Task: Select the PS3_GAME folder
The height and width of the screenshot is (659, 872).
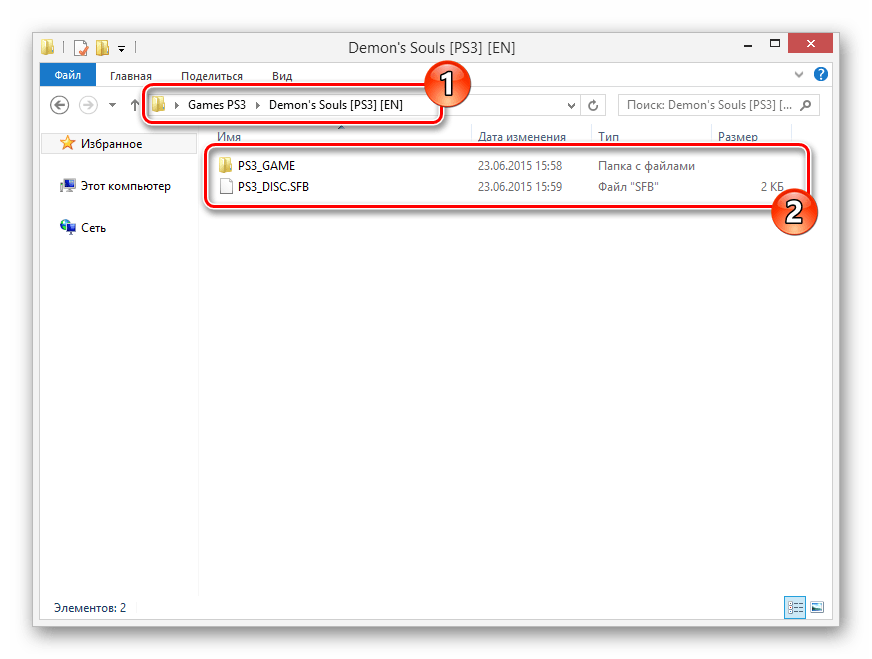Action: [x=266, y=166]
